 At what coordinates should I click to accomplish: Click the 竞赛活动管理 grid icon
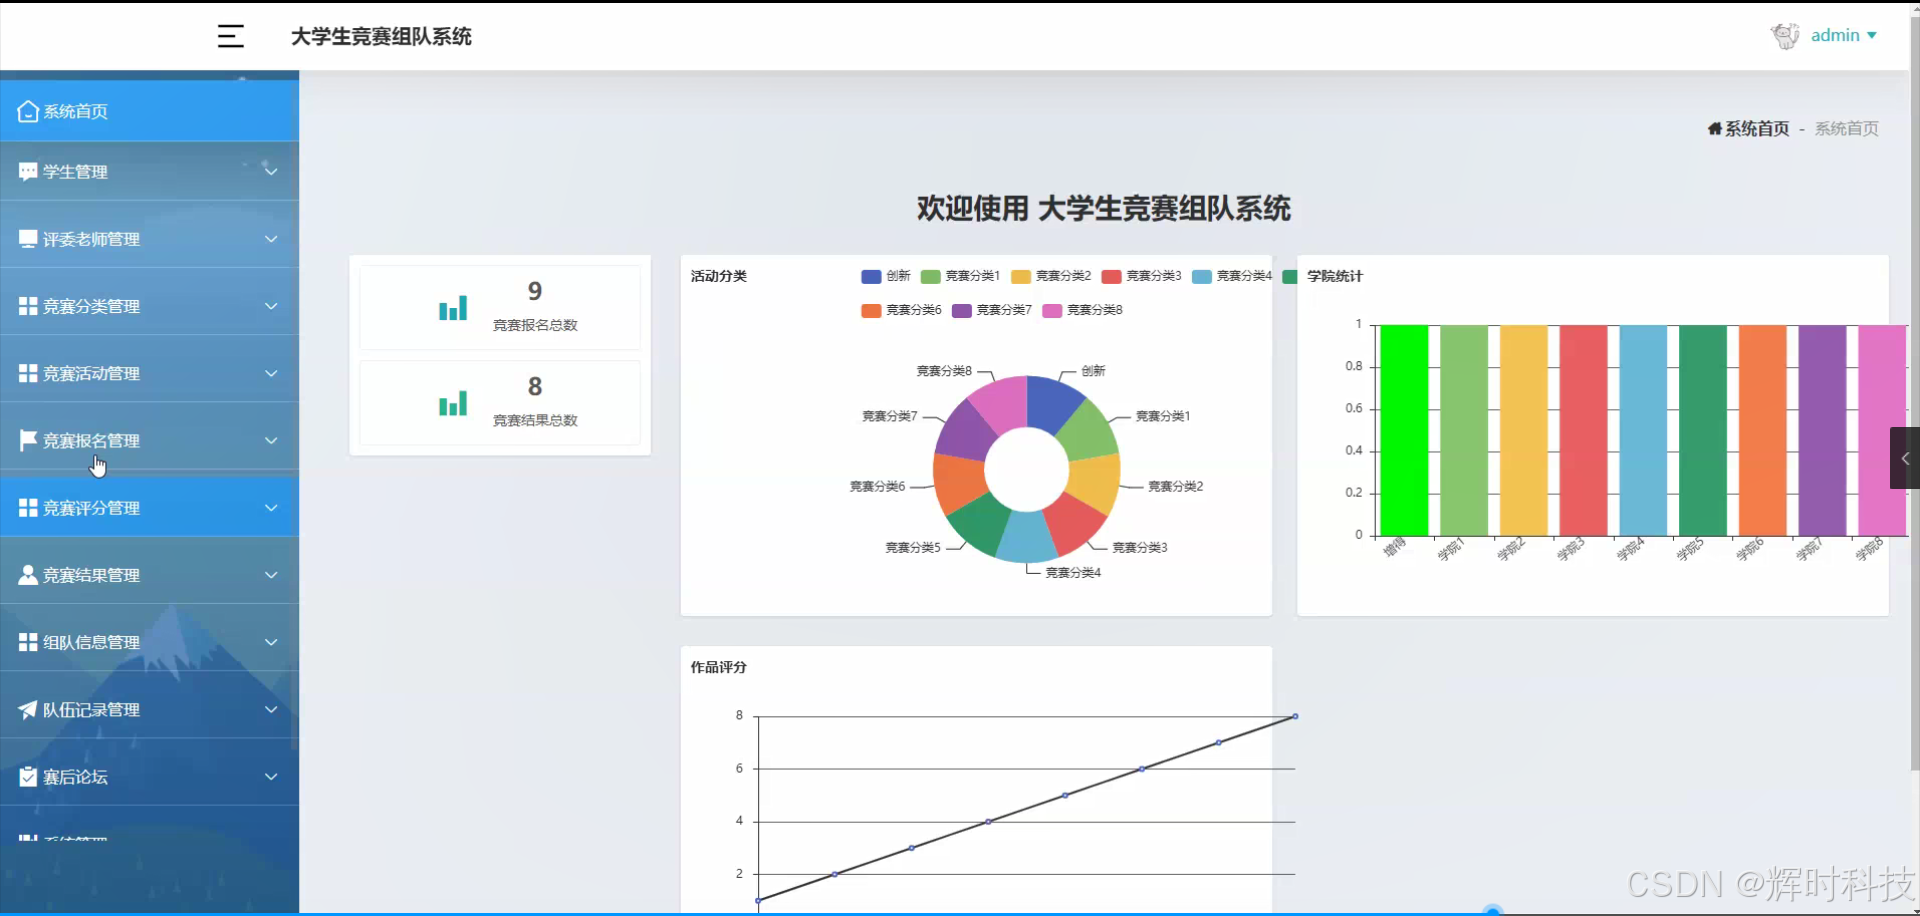pos(28,373)
